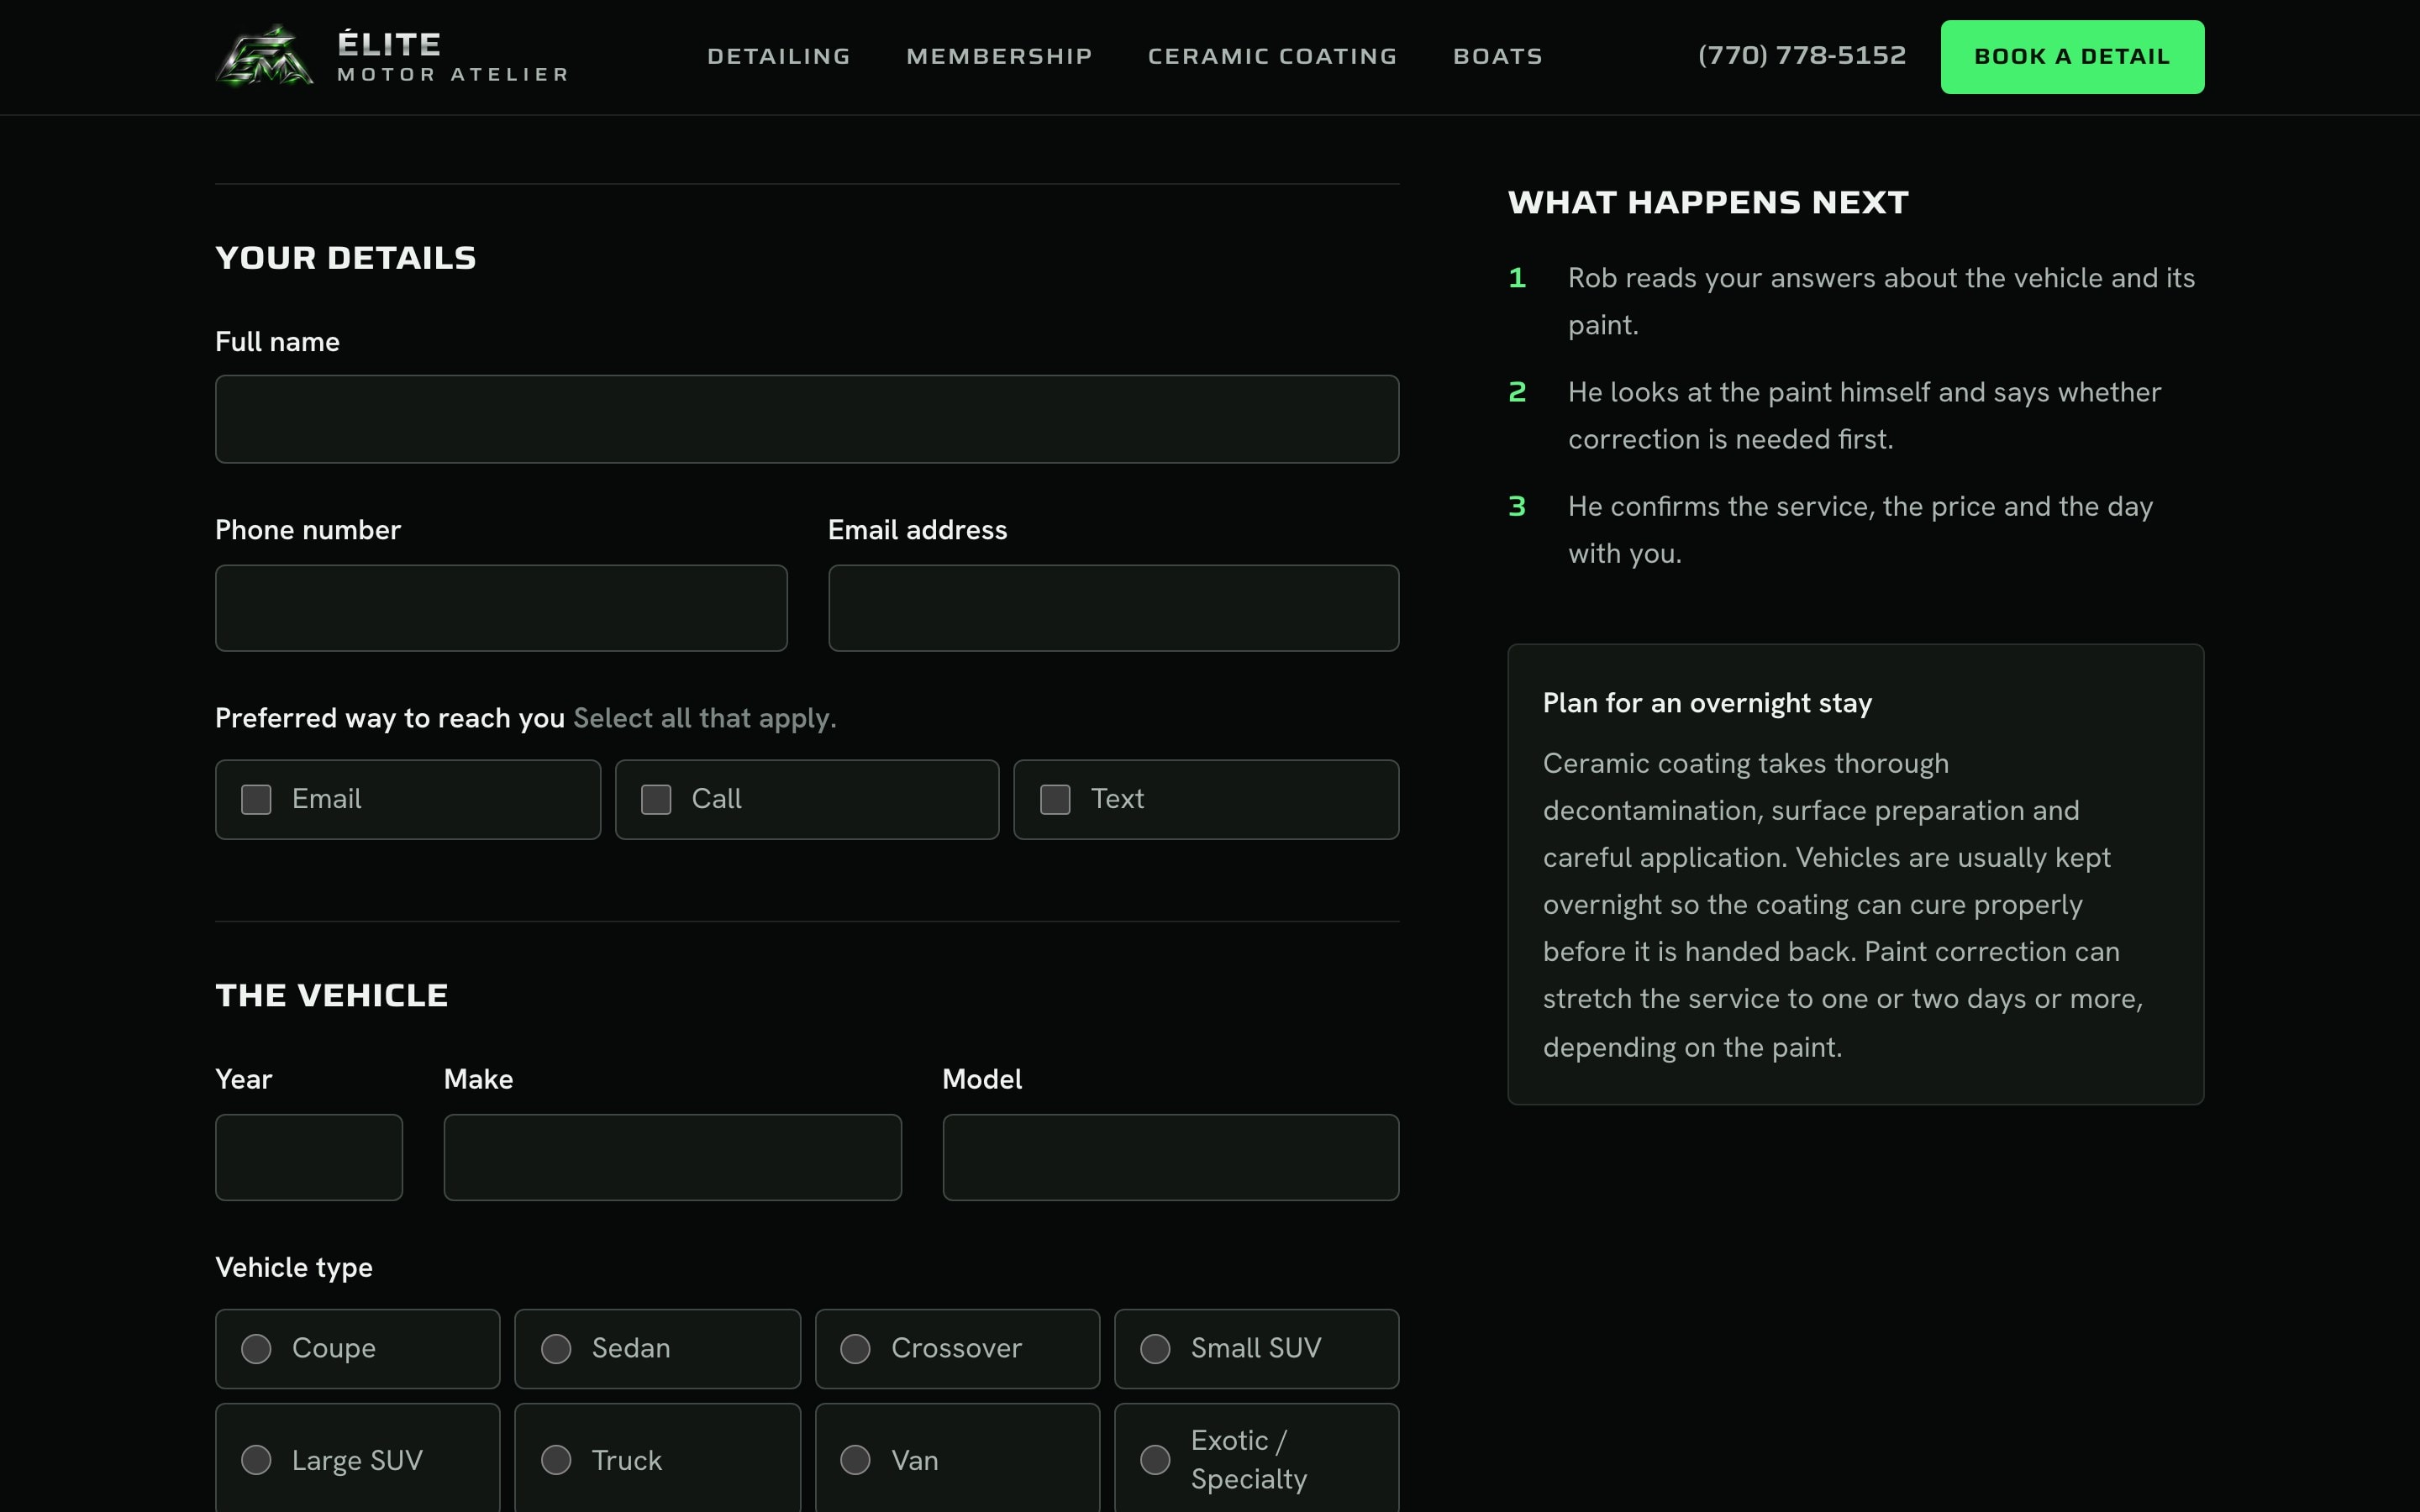
Task: Focus the vehicle Year field
Action: click(x=309, y=1157)
